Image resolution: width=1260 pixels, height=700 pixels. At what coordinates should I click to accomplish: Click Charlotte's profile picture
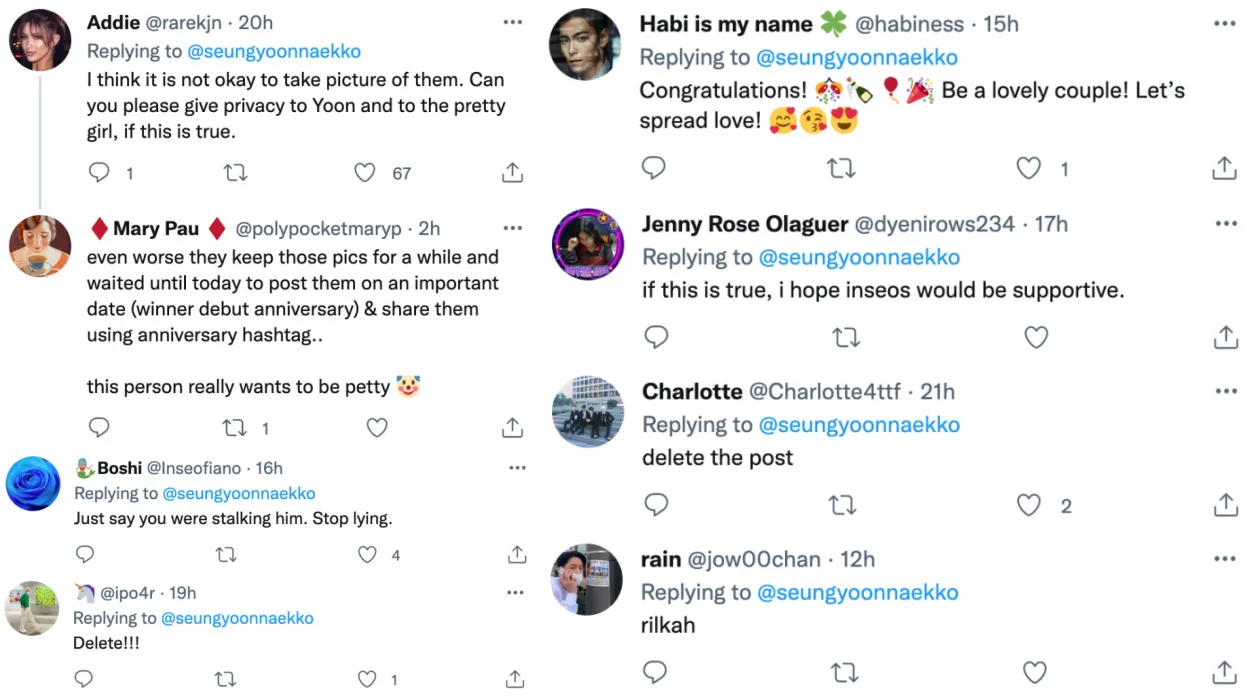coord(588,411)
